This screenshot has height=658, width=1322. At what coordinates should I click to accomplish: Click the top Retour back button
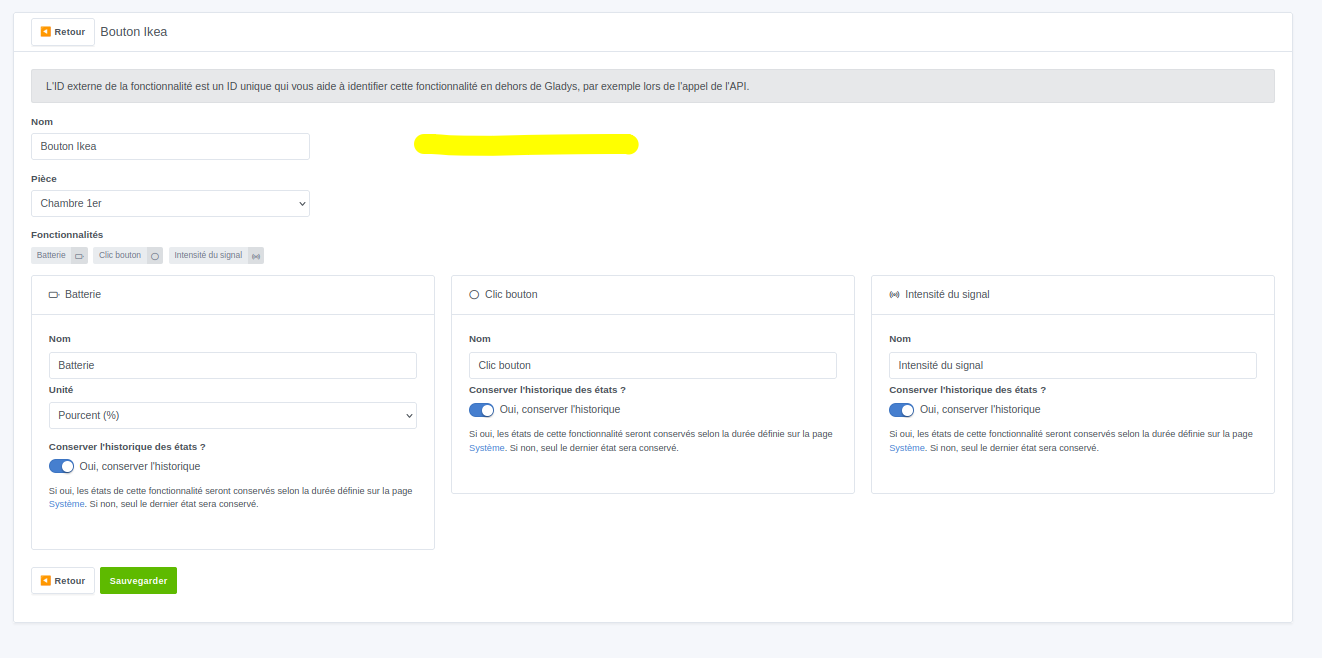point(63,32)
